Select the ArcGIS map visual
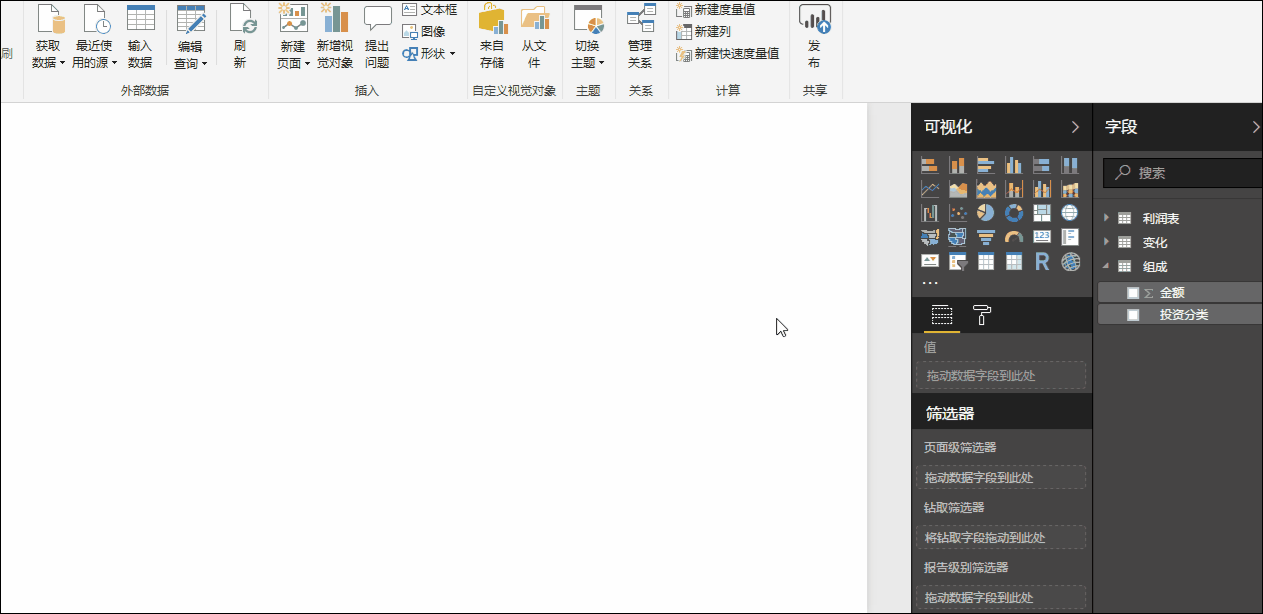1263x614 pixels. [1070, 261]
